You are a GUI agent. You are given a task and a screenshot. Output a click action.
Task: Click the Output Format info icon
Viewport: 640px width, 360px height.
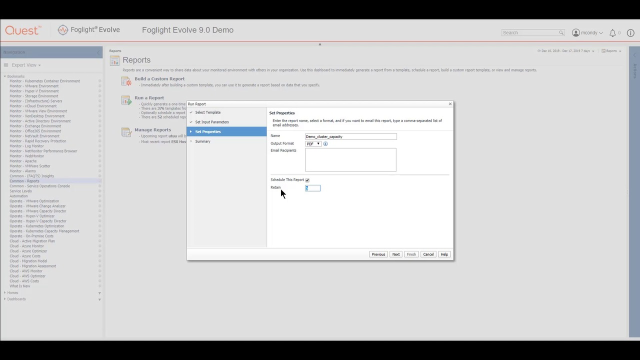pos(325,144)
